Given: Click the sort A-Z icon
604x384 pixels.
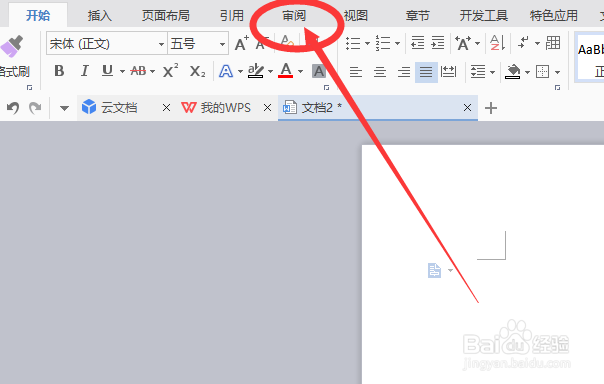Looking at the screenshot, I should tap(497, 43).
